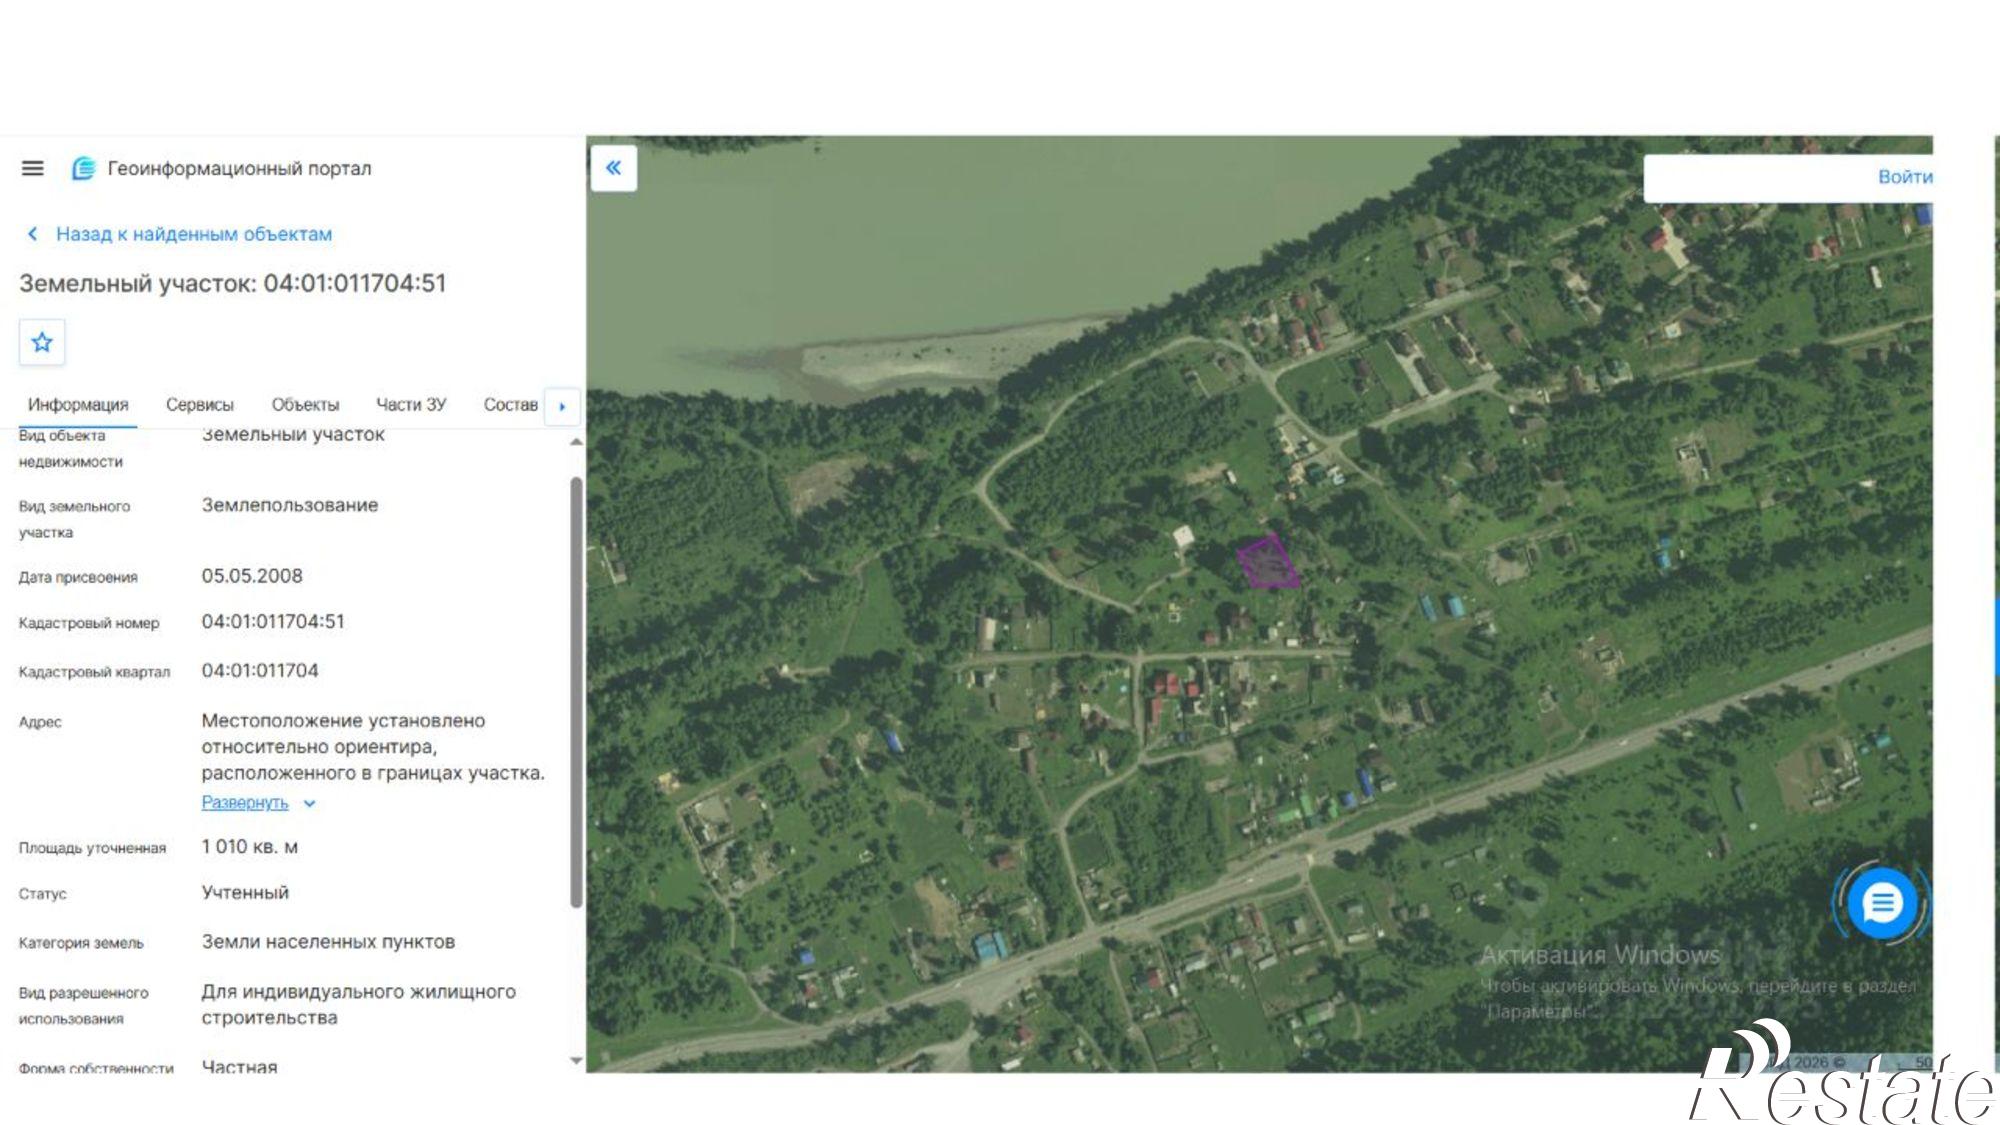Viewport: 2000px width, 1125px height.
Task: Add parcel to favorites with star icon
Action: [x=42, y=342]
